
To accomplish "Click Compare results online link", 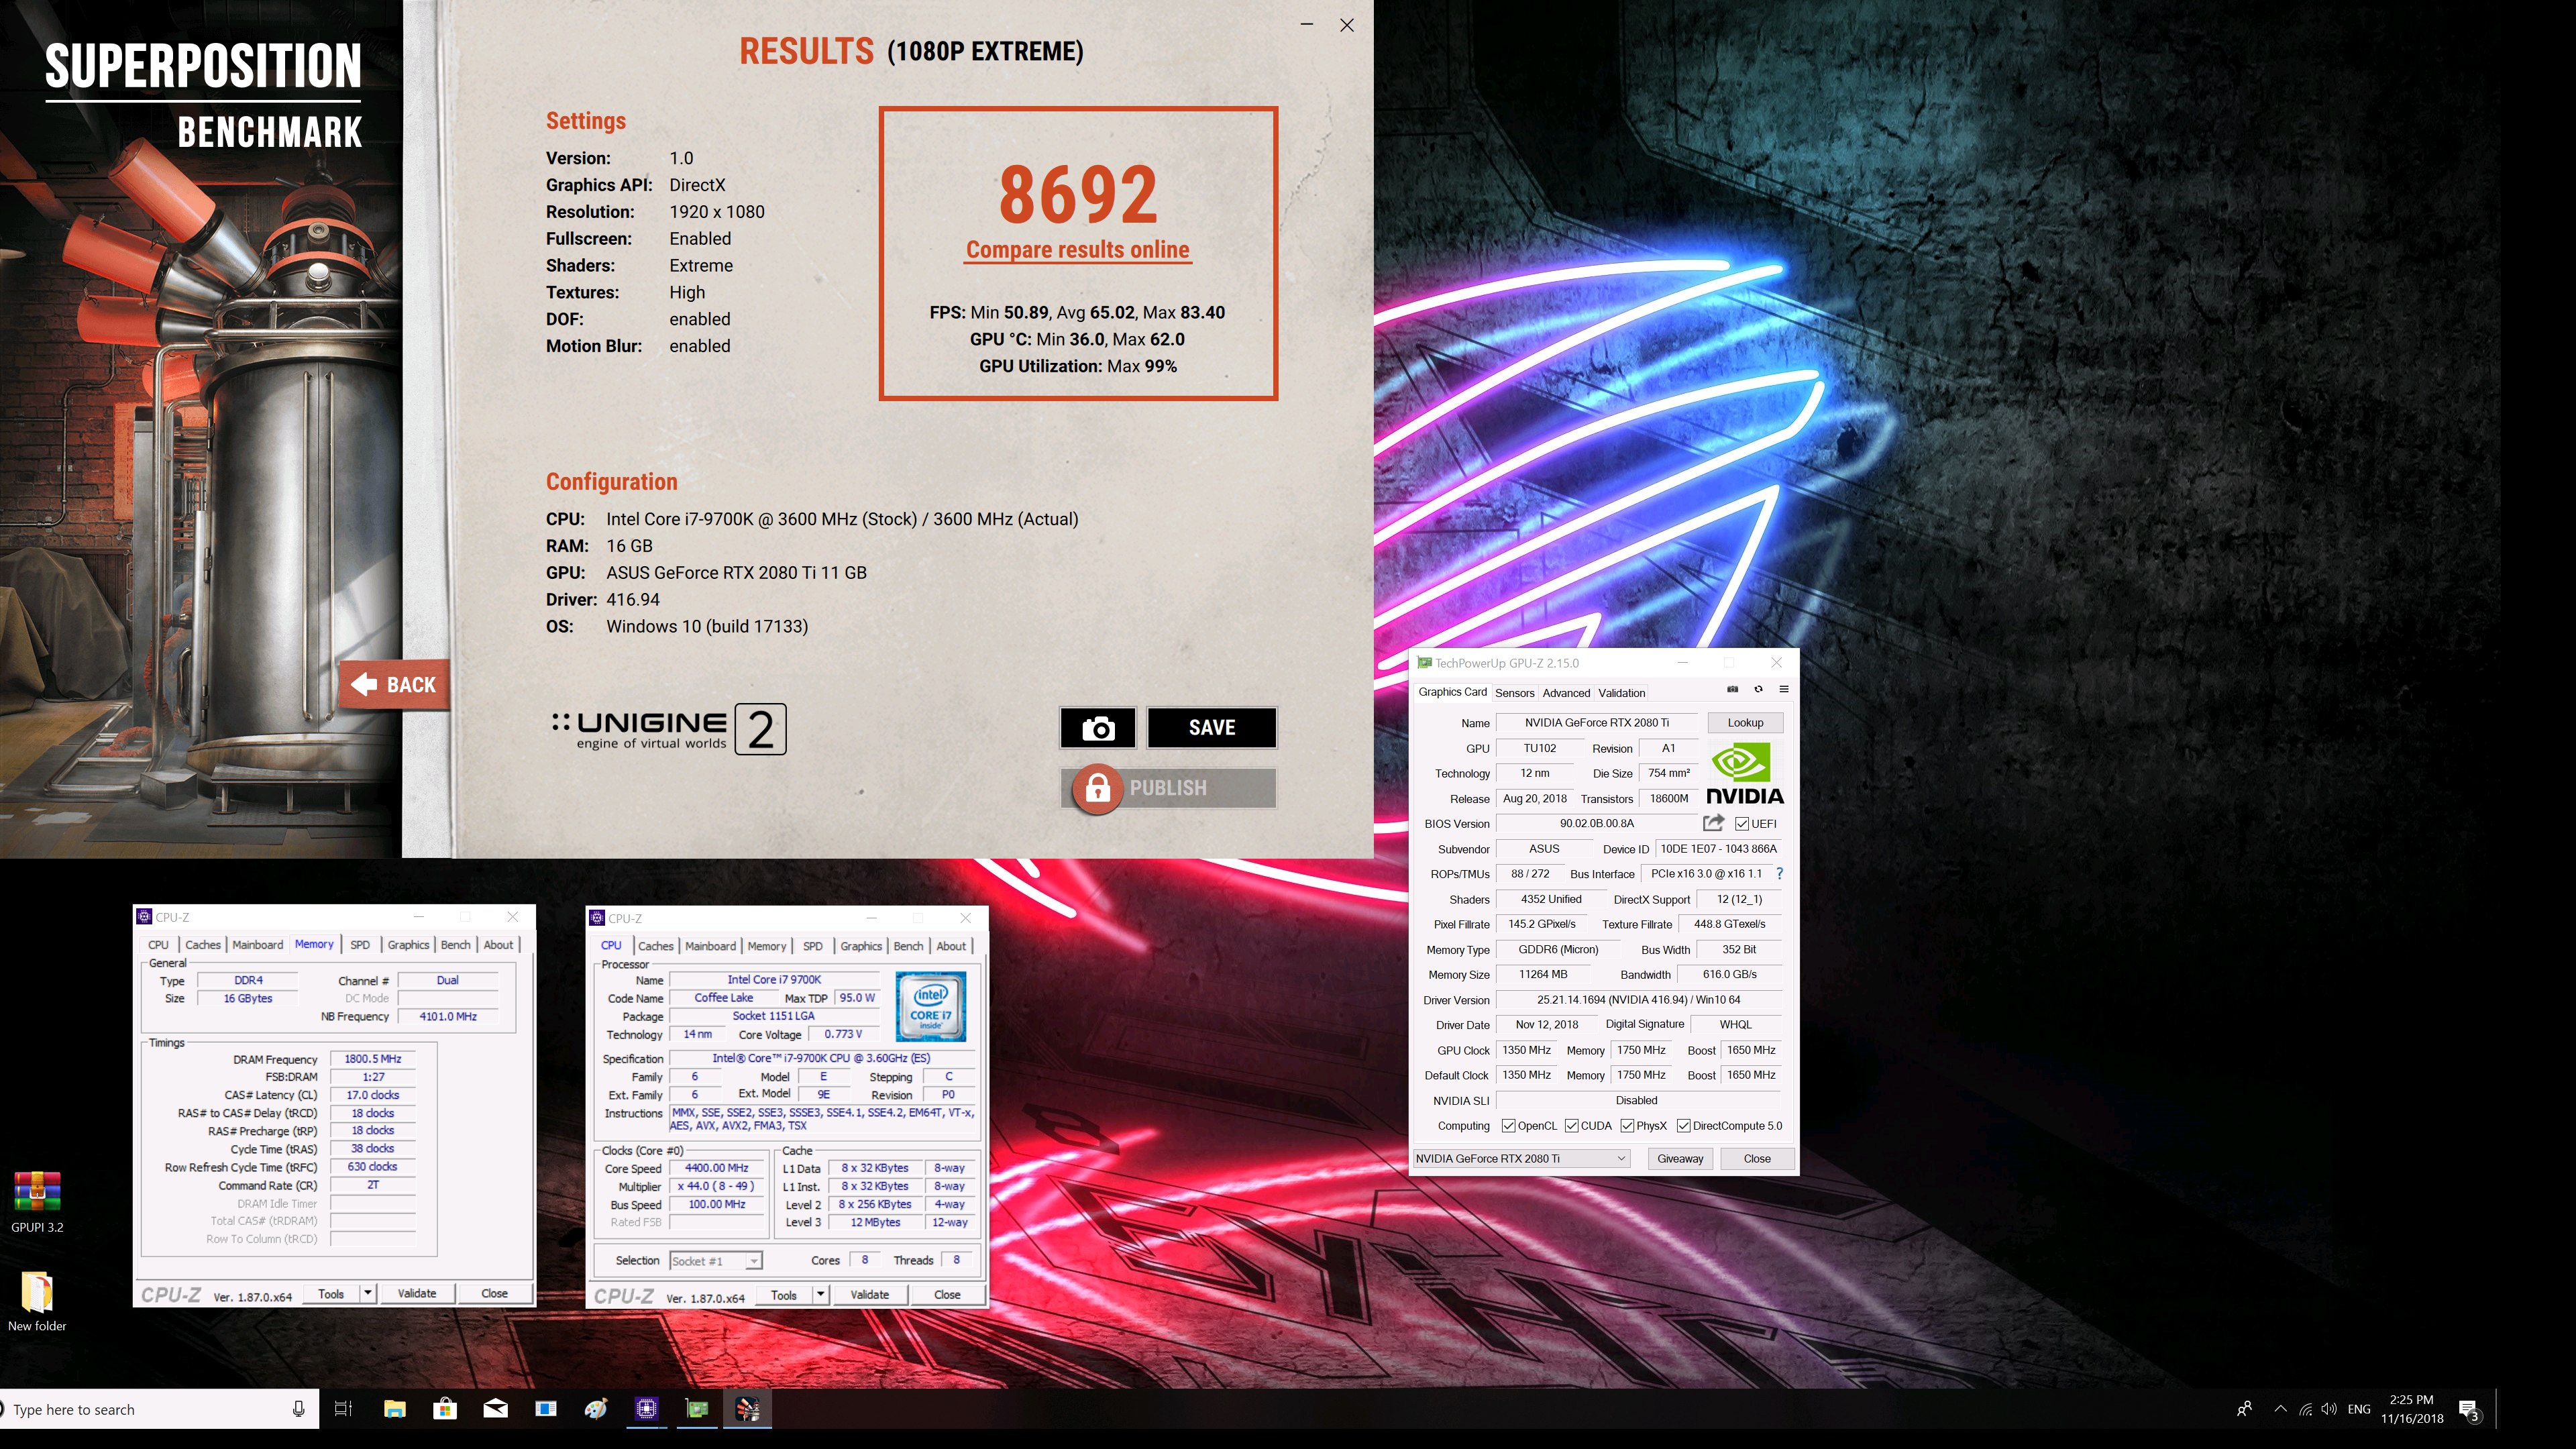I will tap(1077, 250).
